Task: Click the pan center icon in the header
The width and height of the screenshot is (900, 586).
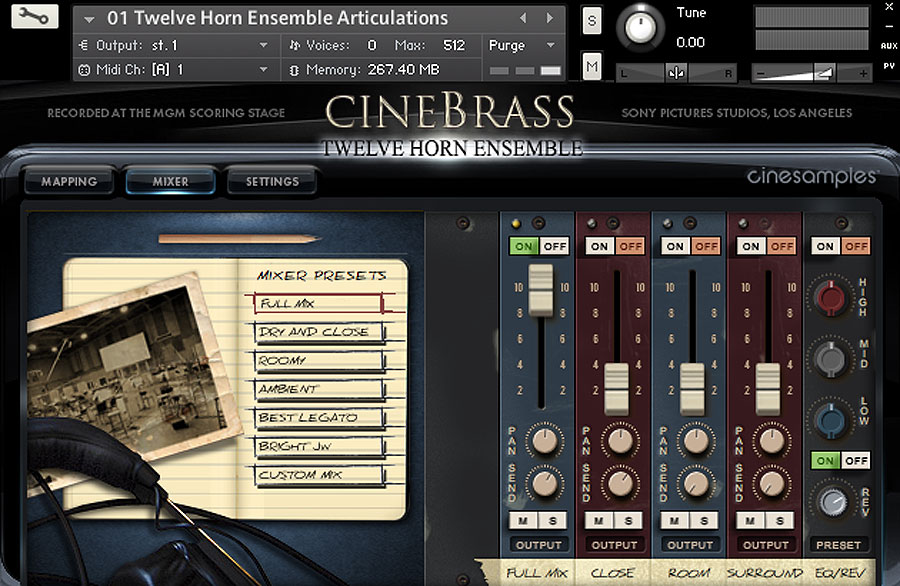Action: [676, 73]
